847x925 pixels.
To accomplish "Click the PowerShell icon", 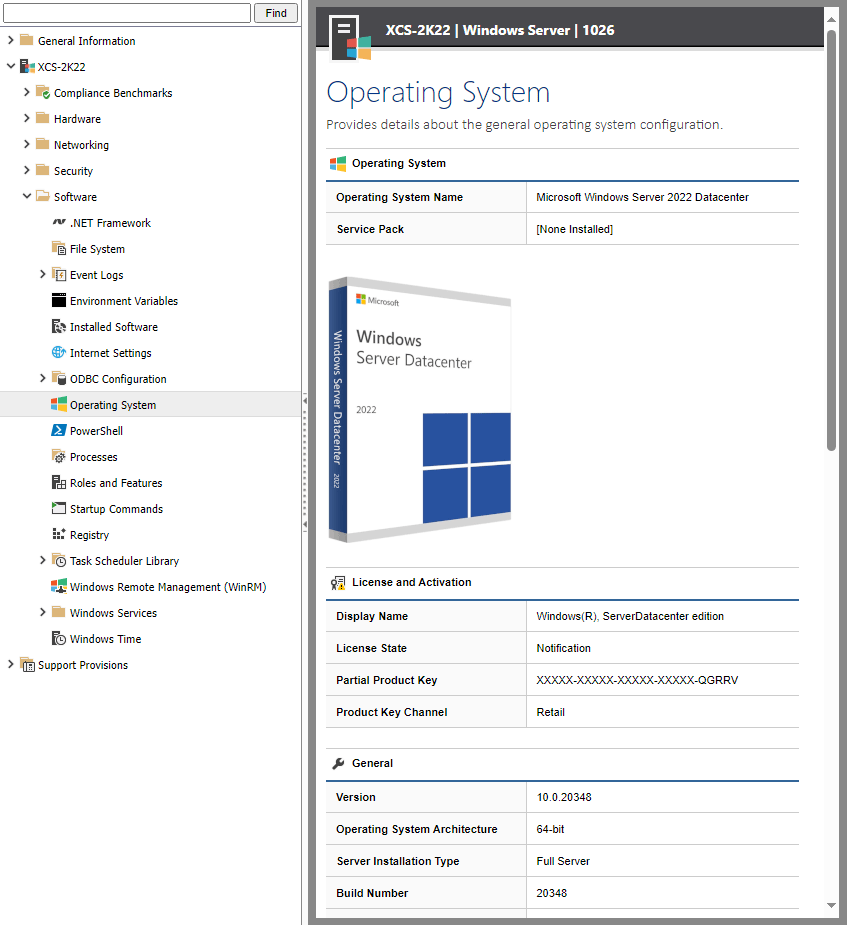I will pyautogui.click(x=59, y=430).
